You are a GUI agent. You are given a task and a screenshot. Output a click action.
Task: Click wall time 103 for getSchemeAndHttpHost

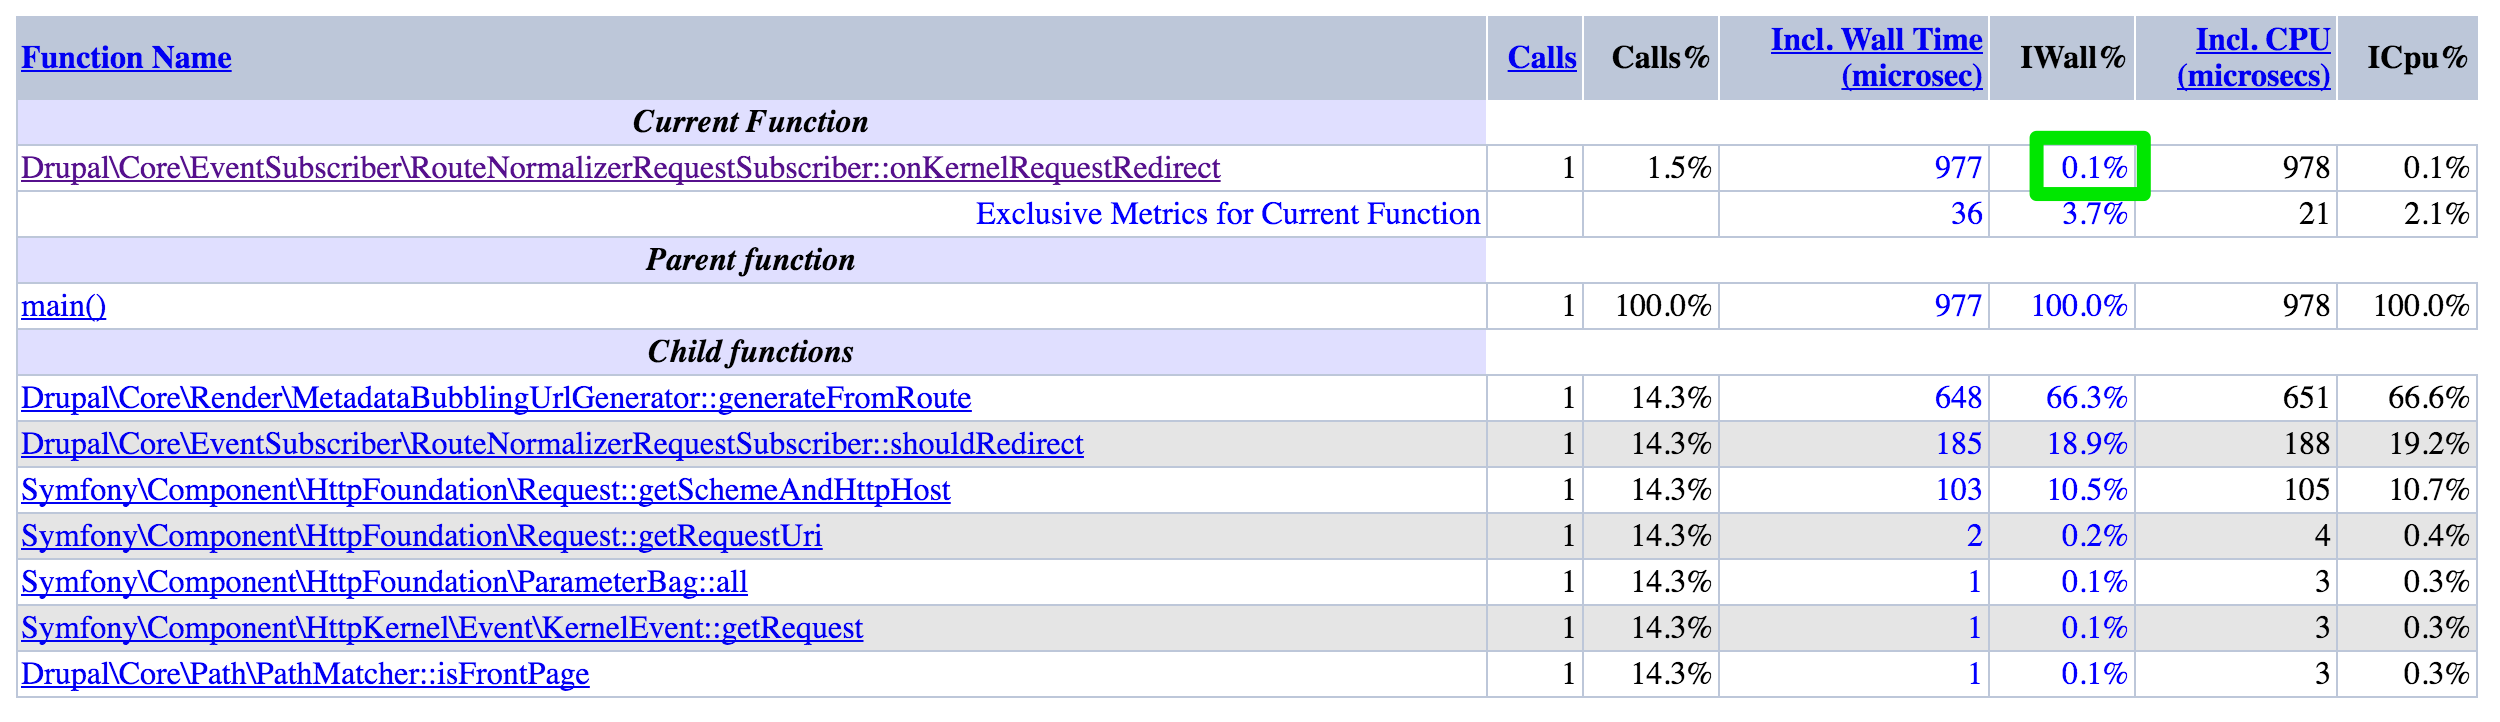pos(1958,490)
